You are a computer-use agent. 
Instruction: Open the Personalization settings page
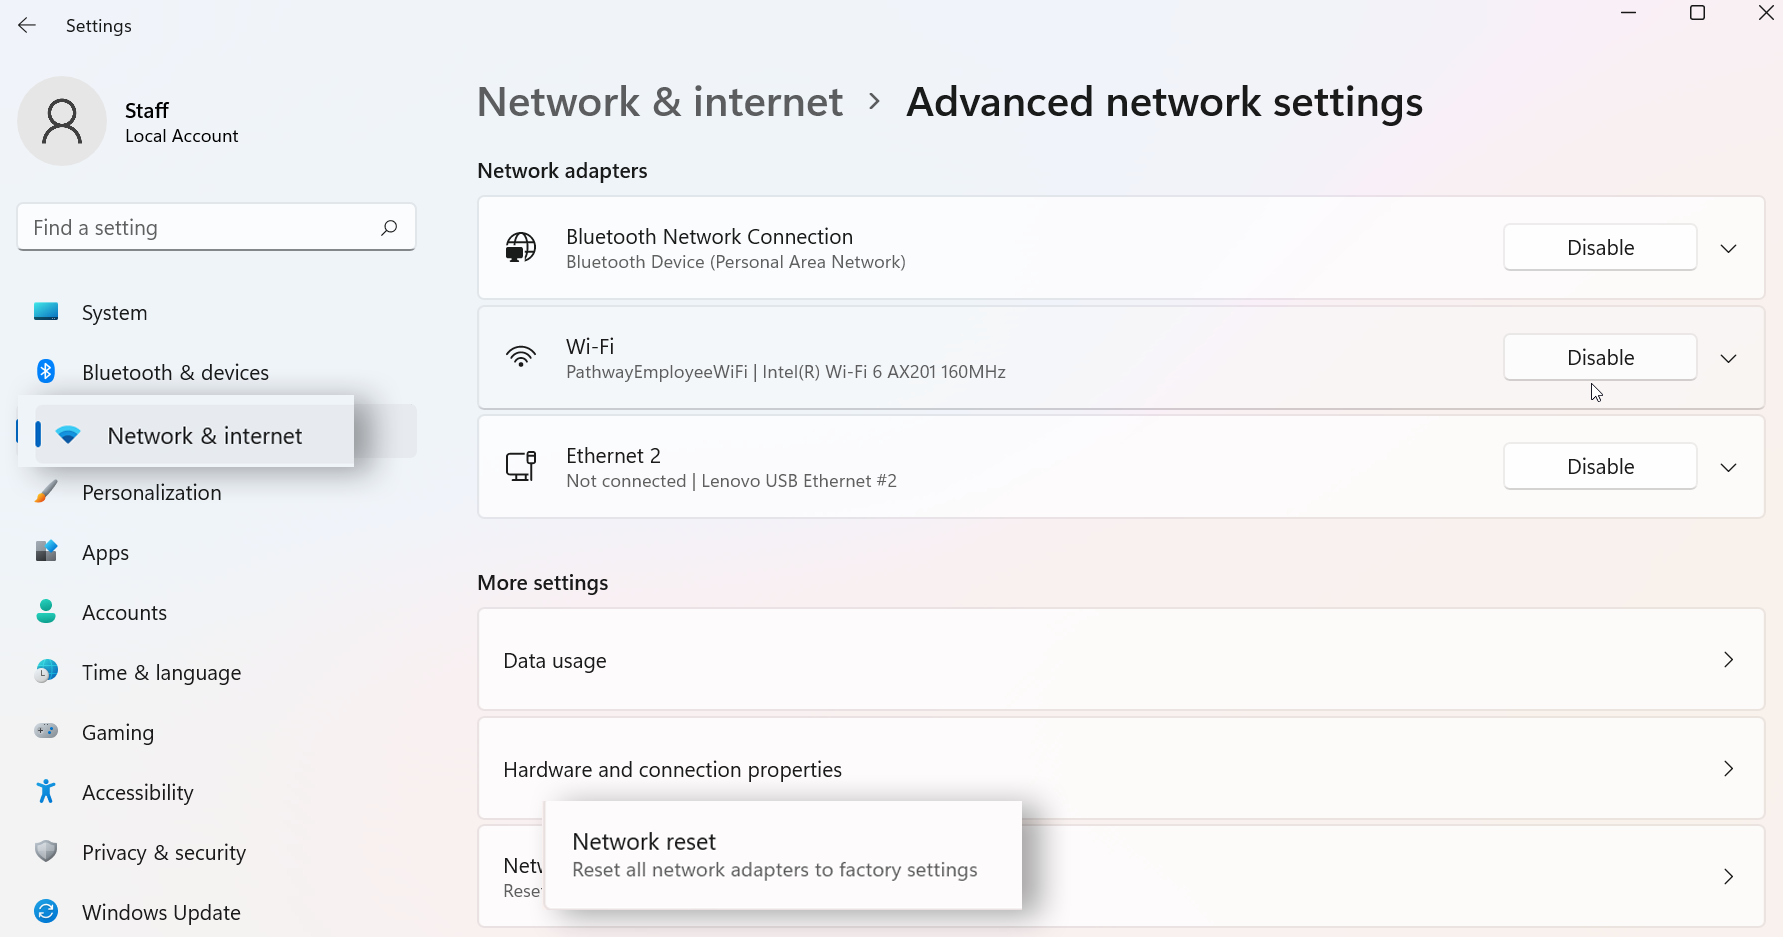(x=152, y=492)
